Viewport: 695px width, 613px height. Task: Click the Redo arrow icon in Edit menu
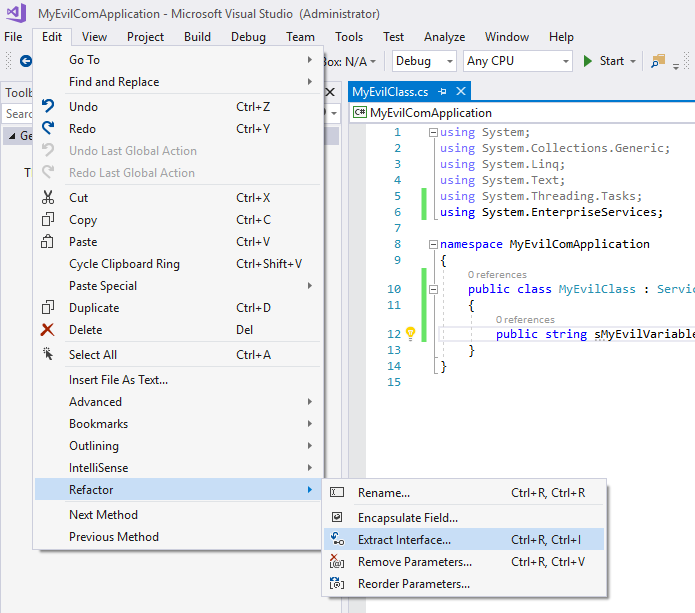[x=48, y=129]
